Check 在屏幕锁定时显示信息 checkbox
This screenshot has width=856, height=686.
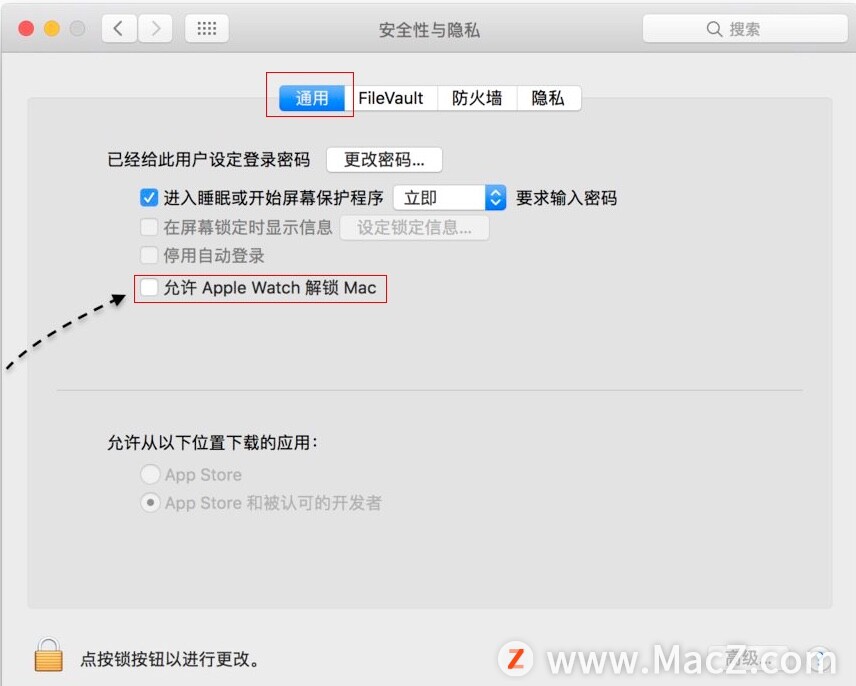click(x=148, y=226)
